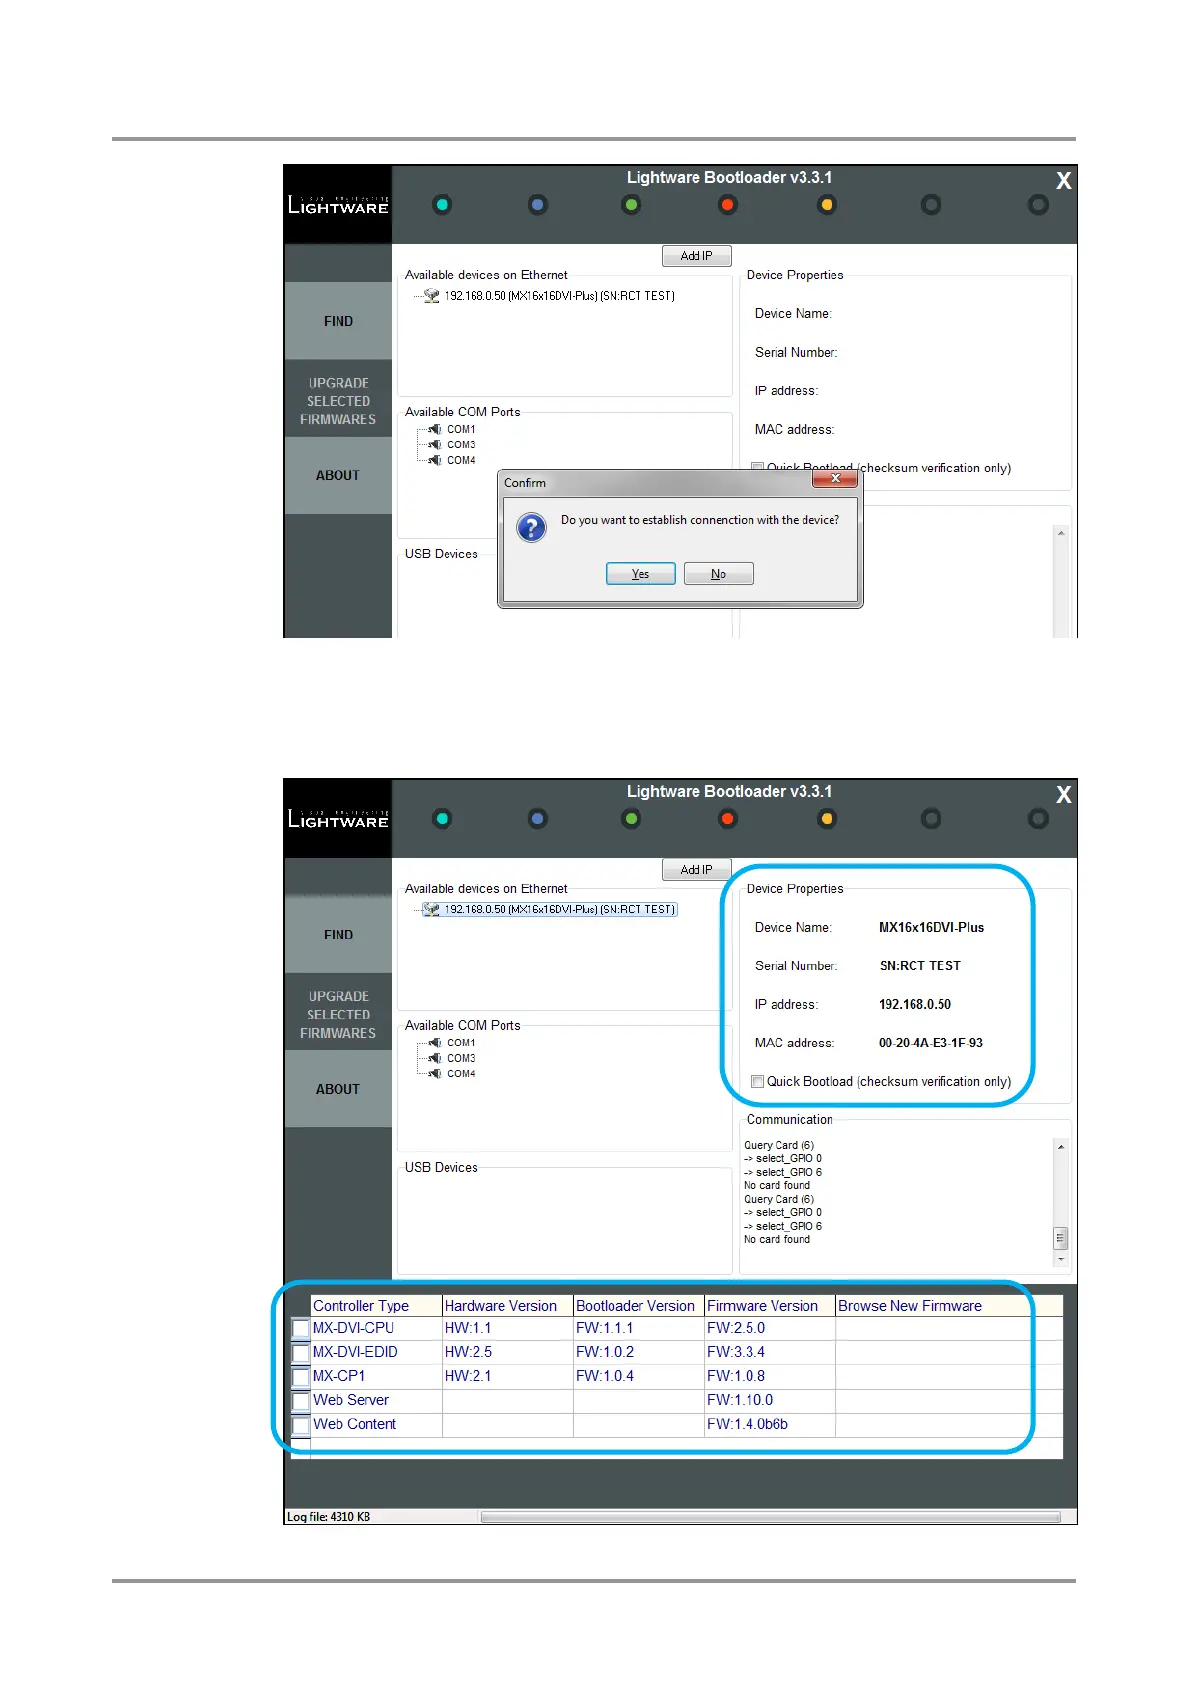Tick the Web Server row checkbox
Screen dimensions: 1191x1684
pyautogui.click(x=300, y=1401)
